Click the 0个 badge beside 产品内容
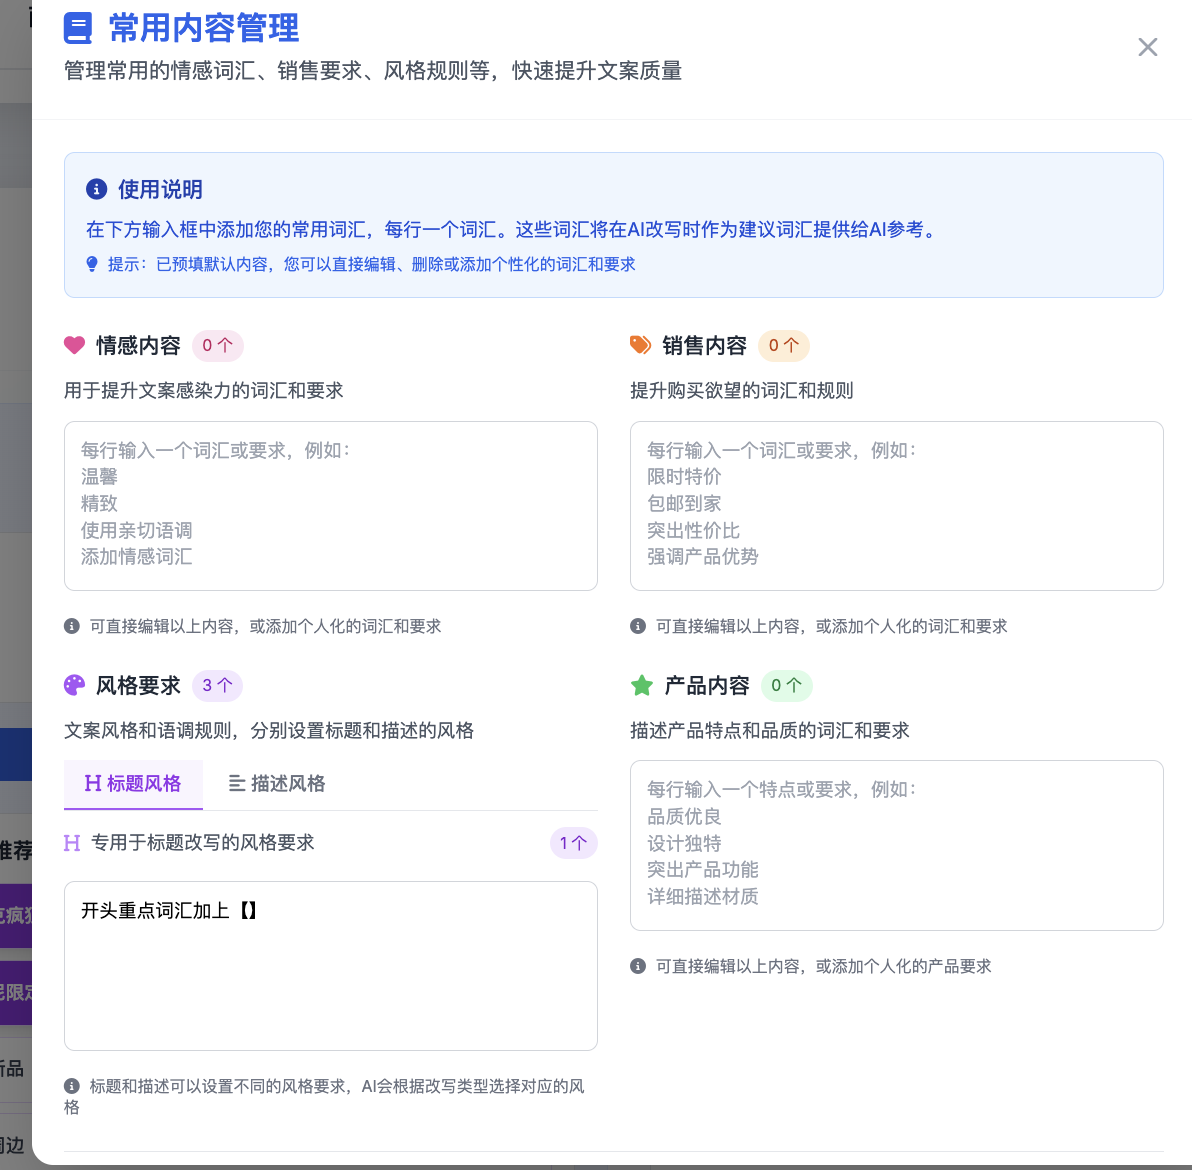The width and height of the screenshot is (1192, 1170). (x=786, y=685)
